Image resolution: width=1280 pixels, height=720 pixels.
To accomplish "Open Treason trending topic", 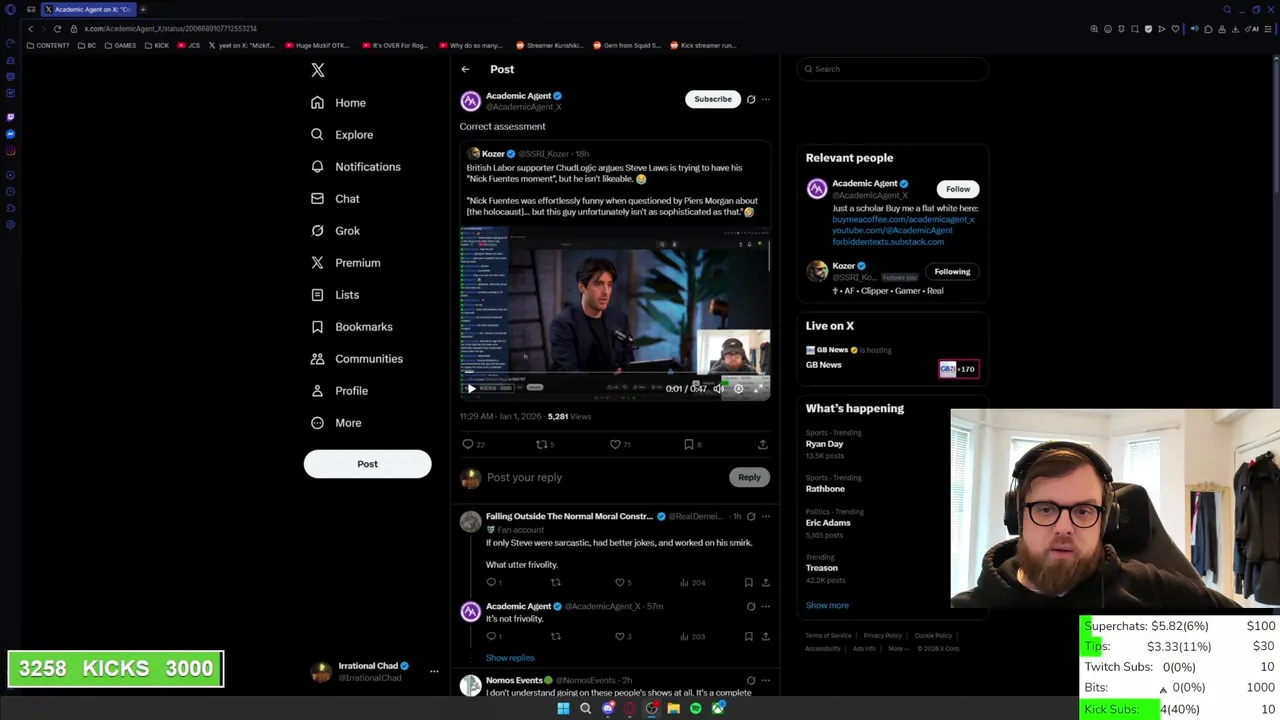I will click(x=822, y=568).
